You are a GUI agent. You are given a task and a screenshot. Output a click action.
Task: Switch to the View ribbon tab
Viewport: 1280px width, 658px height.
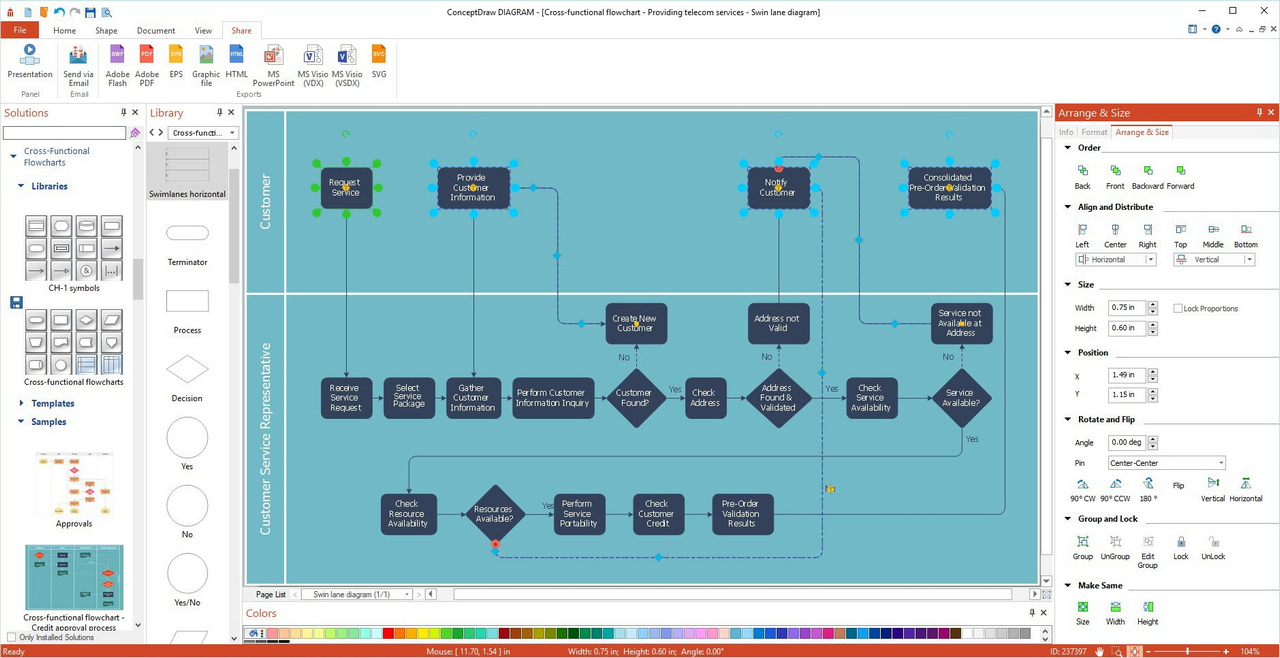pyautogui.click(x=203, y=30)
